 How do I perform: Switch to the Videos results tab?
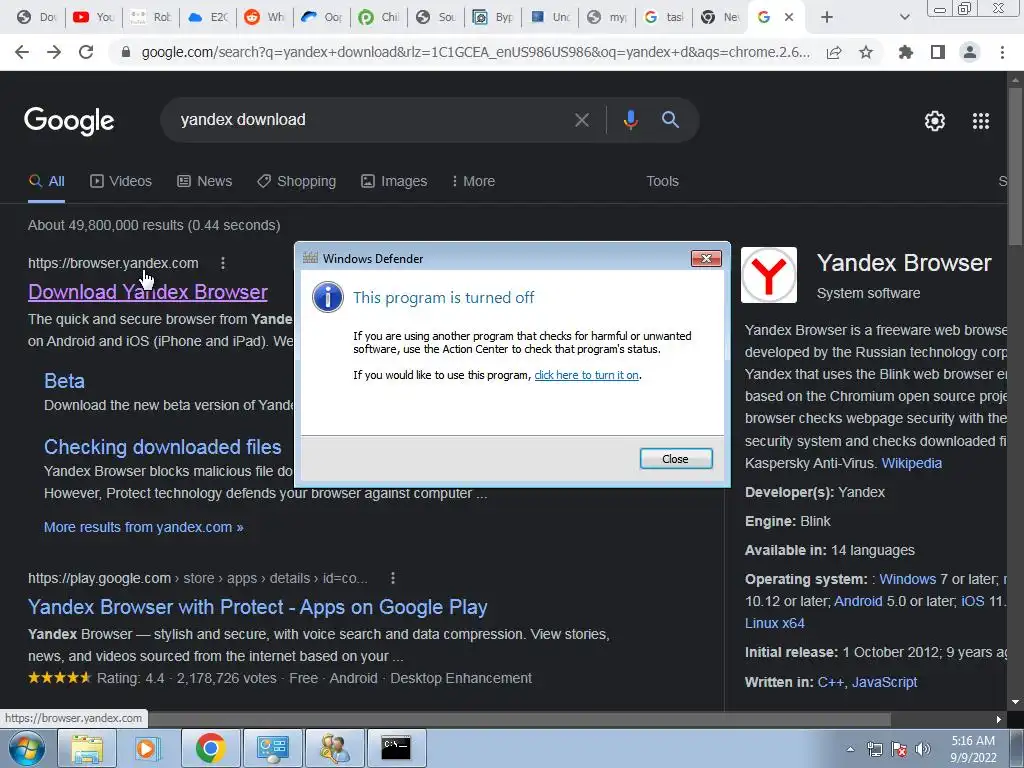(121, 182)
